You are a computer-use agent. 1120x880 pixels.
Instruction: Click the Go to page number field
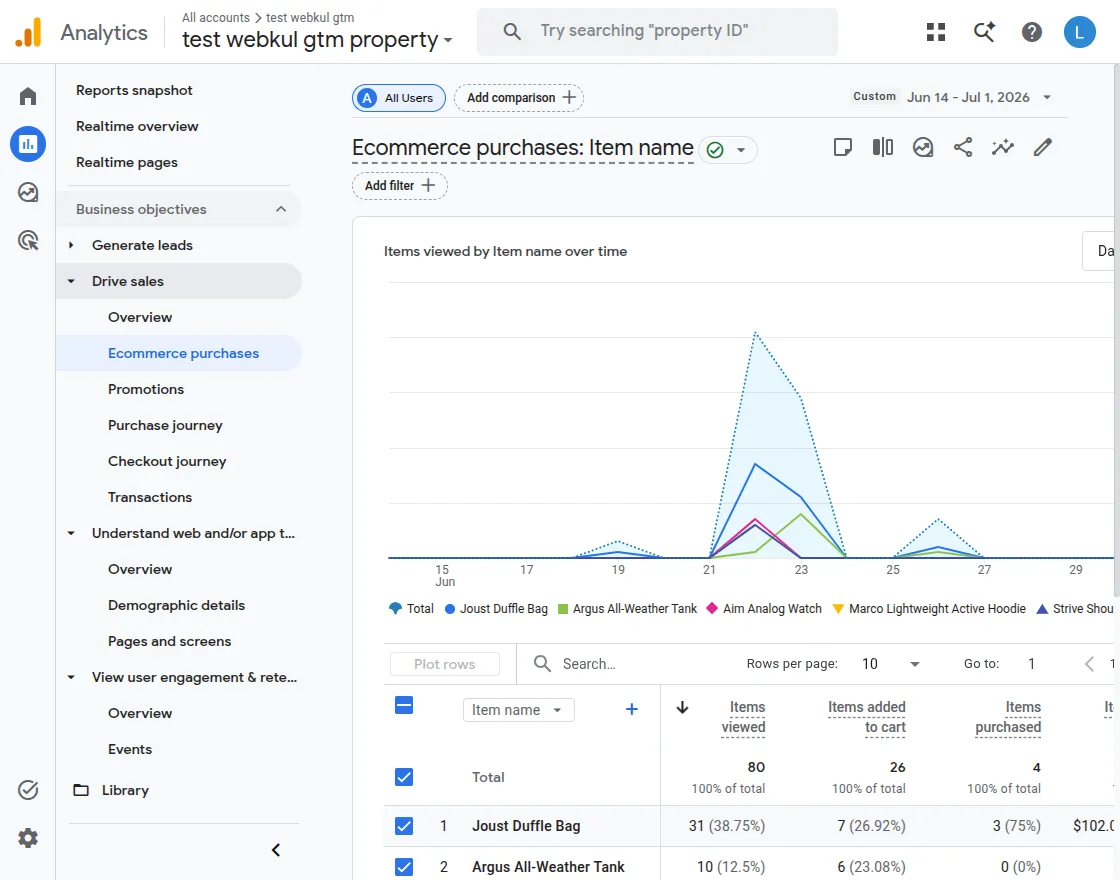pyautogui.click(x=1031, y=664)
